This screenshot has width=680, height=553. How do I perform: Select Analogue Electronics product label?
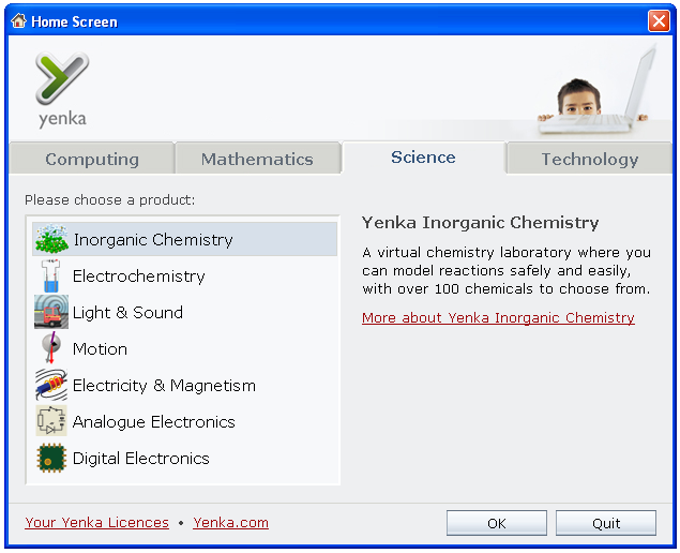click(x=154, y=422)
